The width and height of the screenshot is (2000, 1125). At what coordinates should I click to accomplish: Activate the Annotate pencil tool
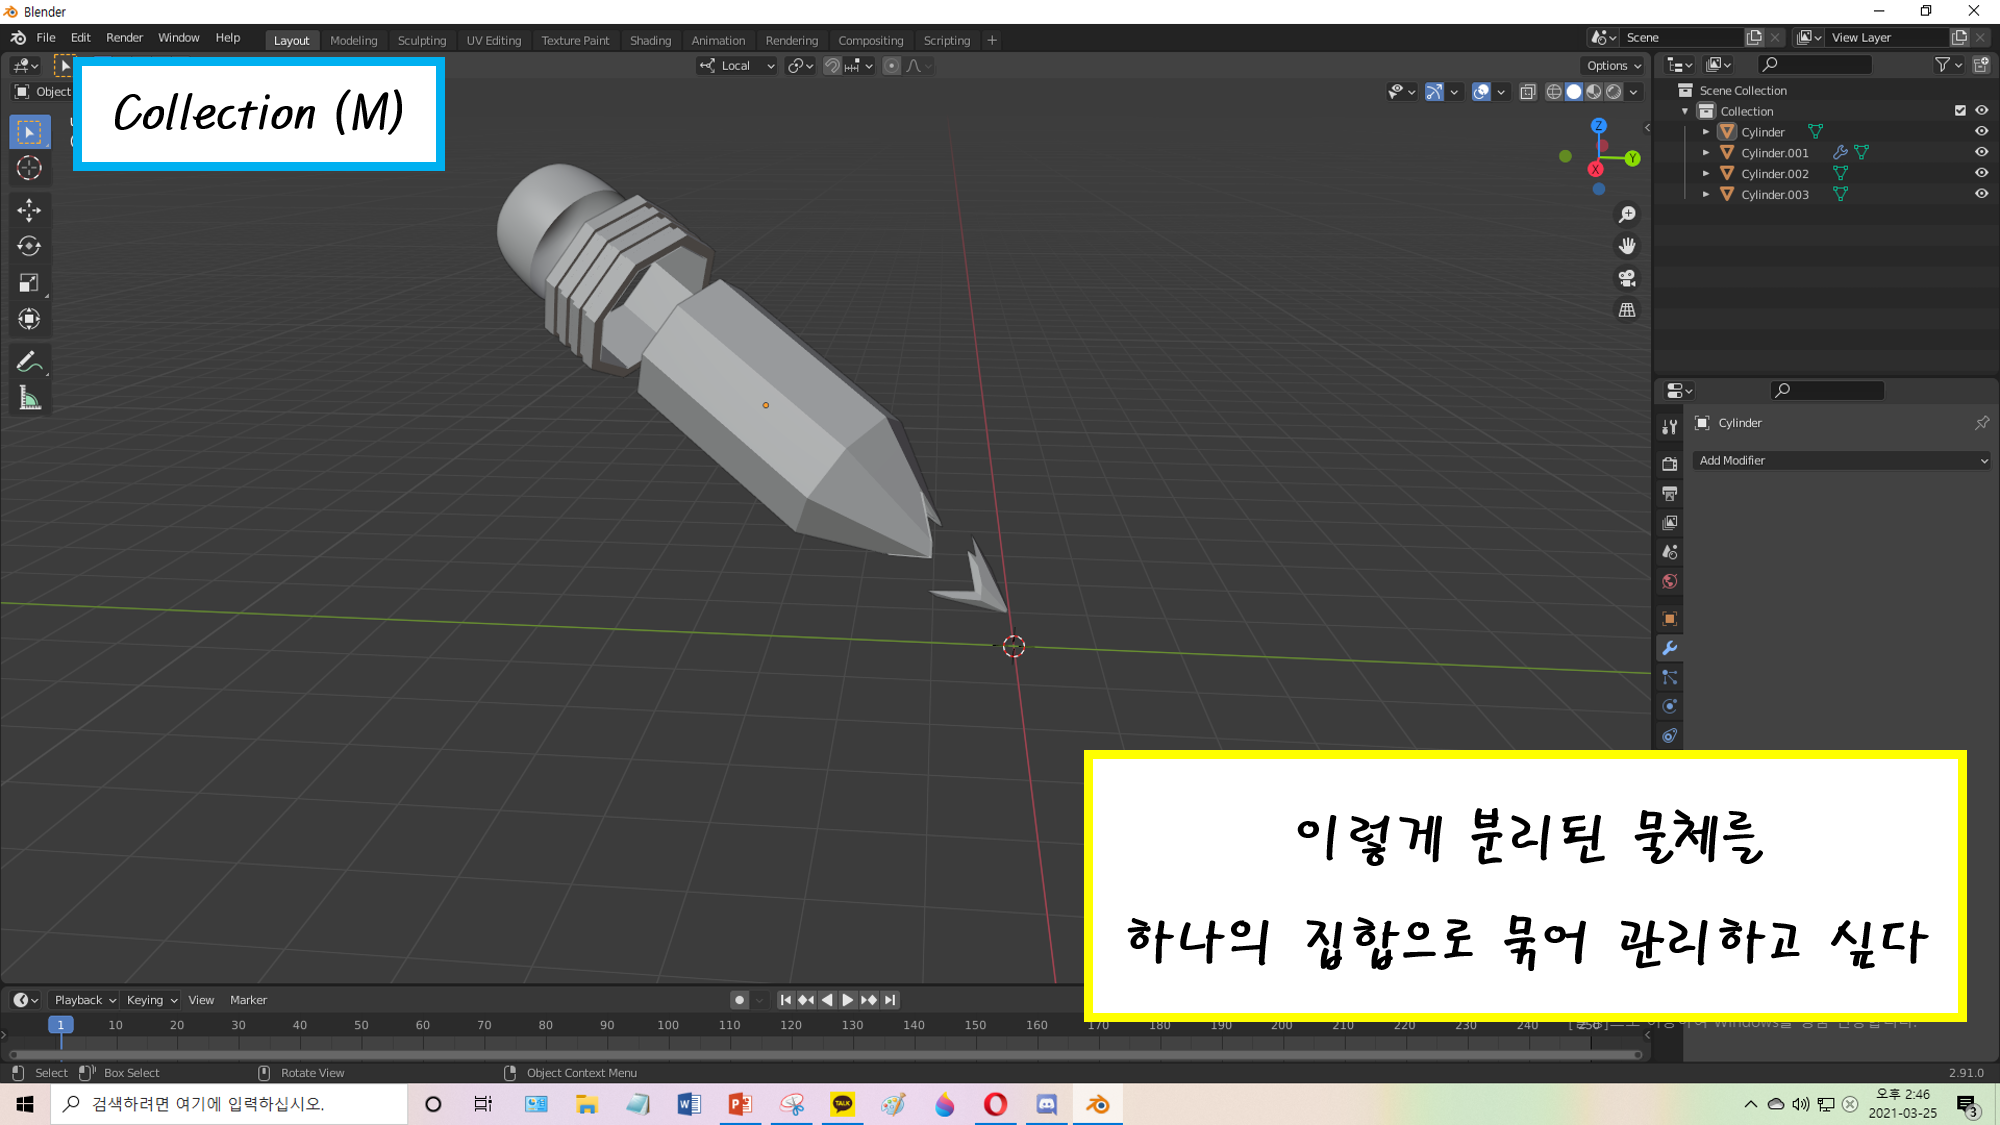click(29, 361)
